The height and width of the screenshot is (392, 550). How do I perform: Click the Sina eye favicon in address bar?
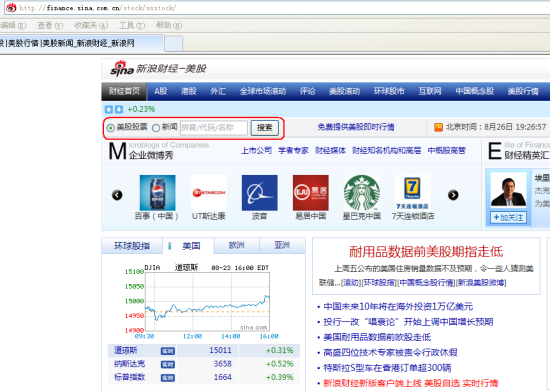tap(11, 7)
